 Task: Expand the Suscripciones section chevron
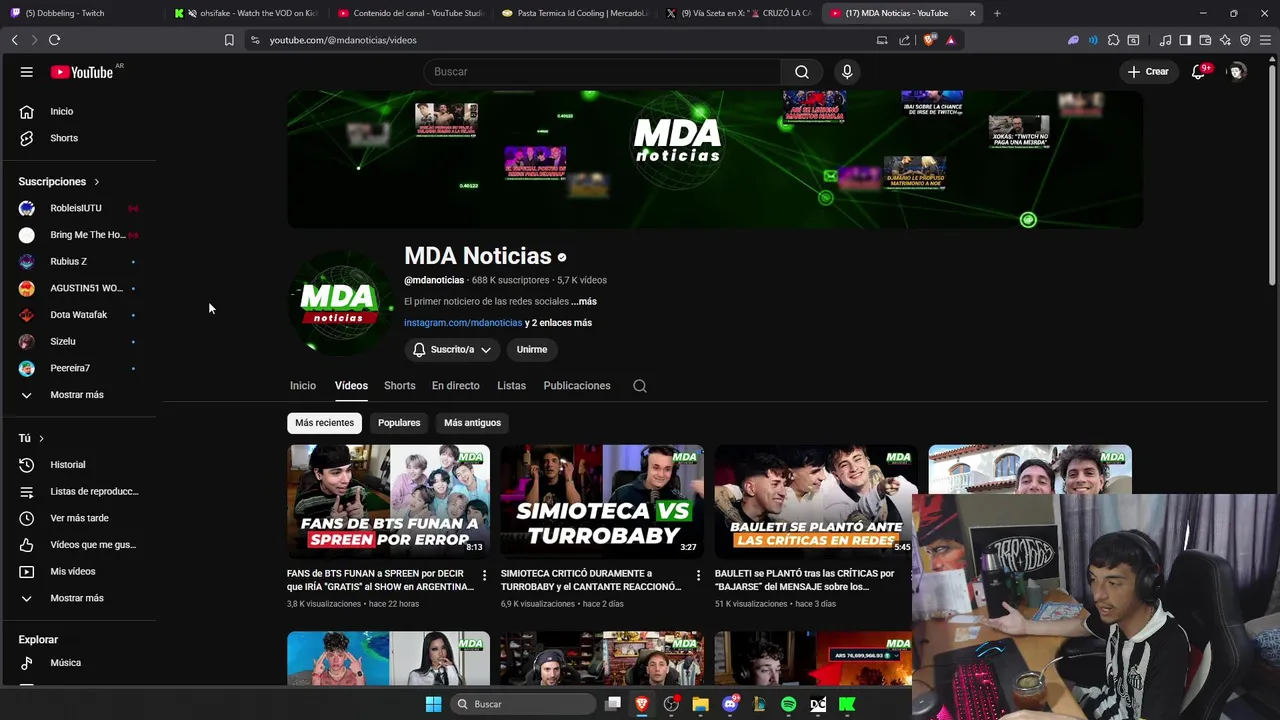(97, 182)
